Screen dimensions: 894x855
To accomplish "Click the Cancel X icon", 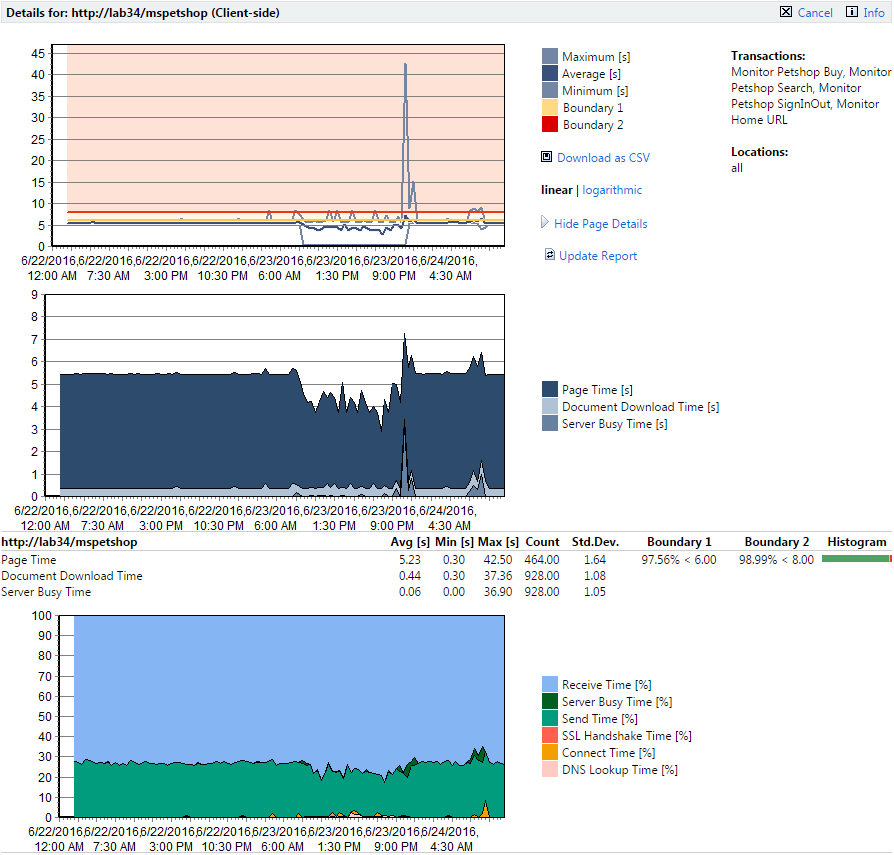I will pyautogui.click(x=786, y=12).
